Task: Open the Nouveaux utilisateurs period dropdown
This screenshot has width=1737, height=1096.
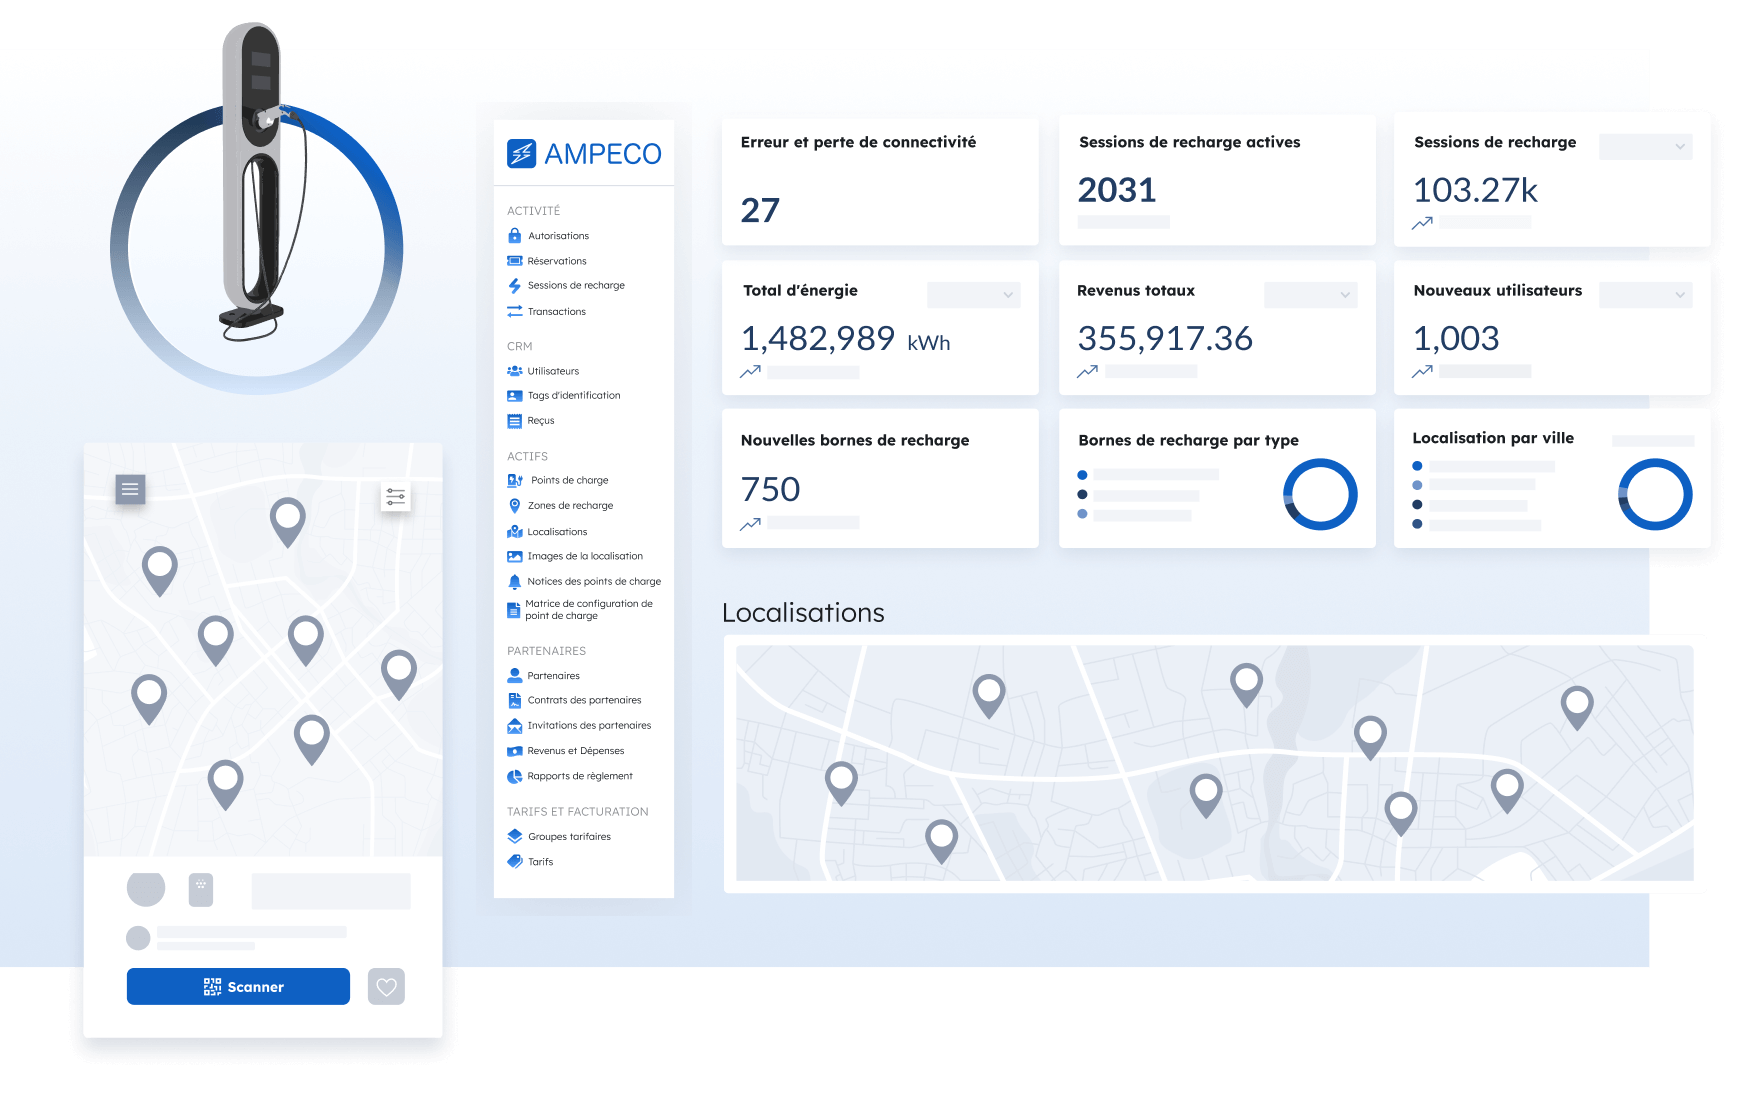Action: (1645, 295)
